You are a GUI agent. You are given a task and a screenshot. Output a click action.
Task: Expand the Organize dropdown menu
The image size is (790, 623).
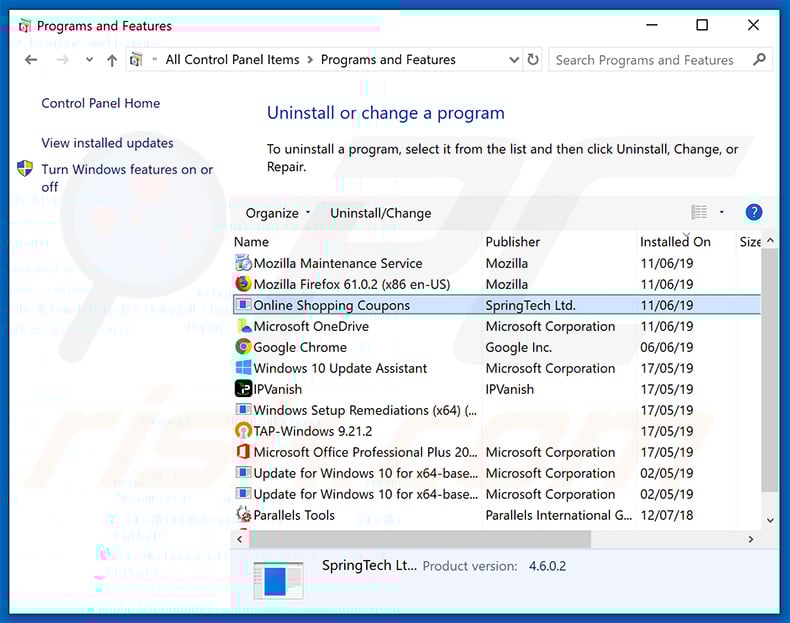279,213
